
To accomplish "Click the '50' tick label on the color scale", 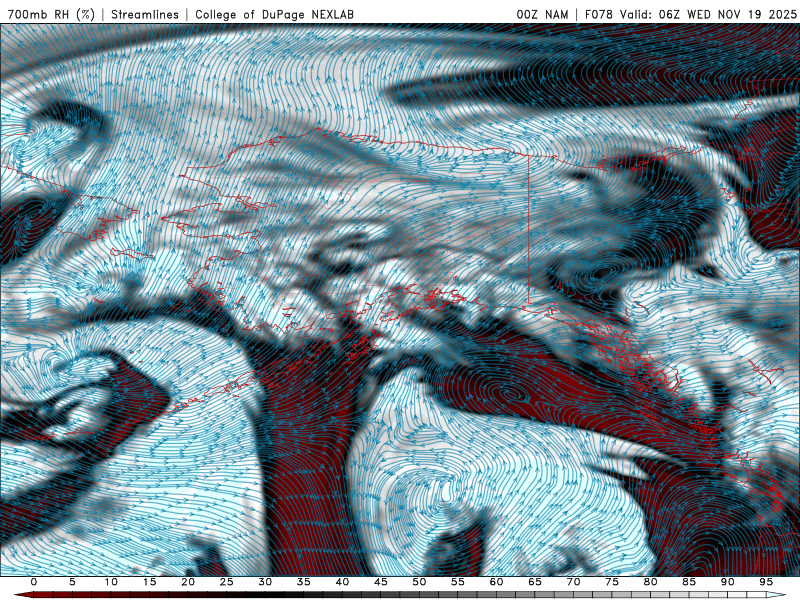I will (419, 582).
